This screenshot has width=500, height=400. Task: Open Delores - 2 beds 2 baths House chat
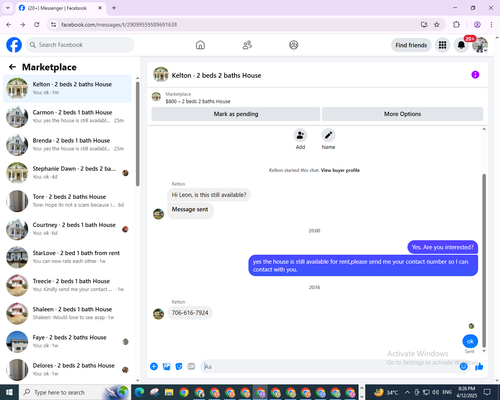click(67, 370)
